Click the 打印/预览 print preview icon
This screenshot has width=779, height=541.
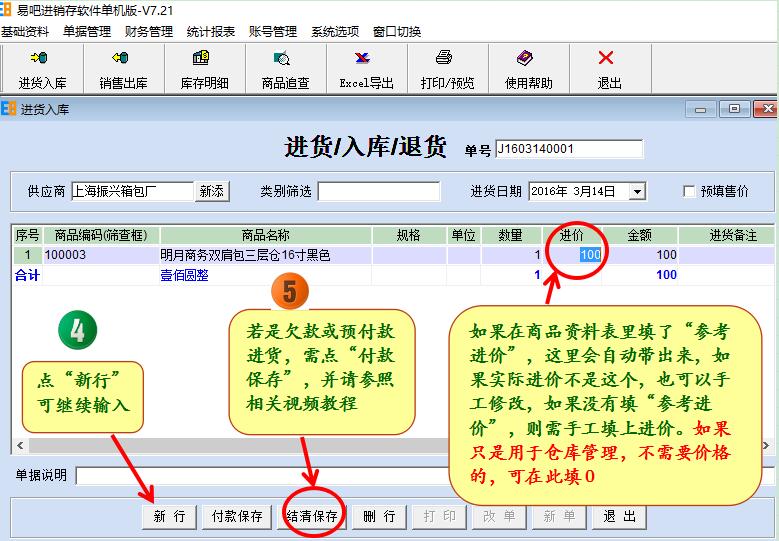coord(447,68)
